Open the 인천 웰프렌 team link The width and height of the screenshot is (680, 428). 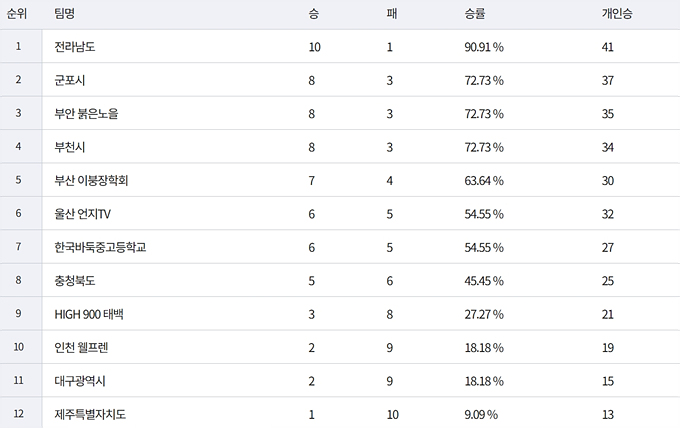(x=82, y=348)
